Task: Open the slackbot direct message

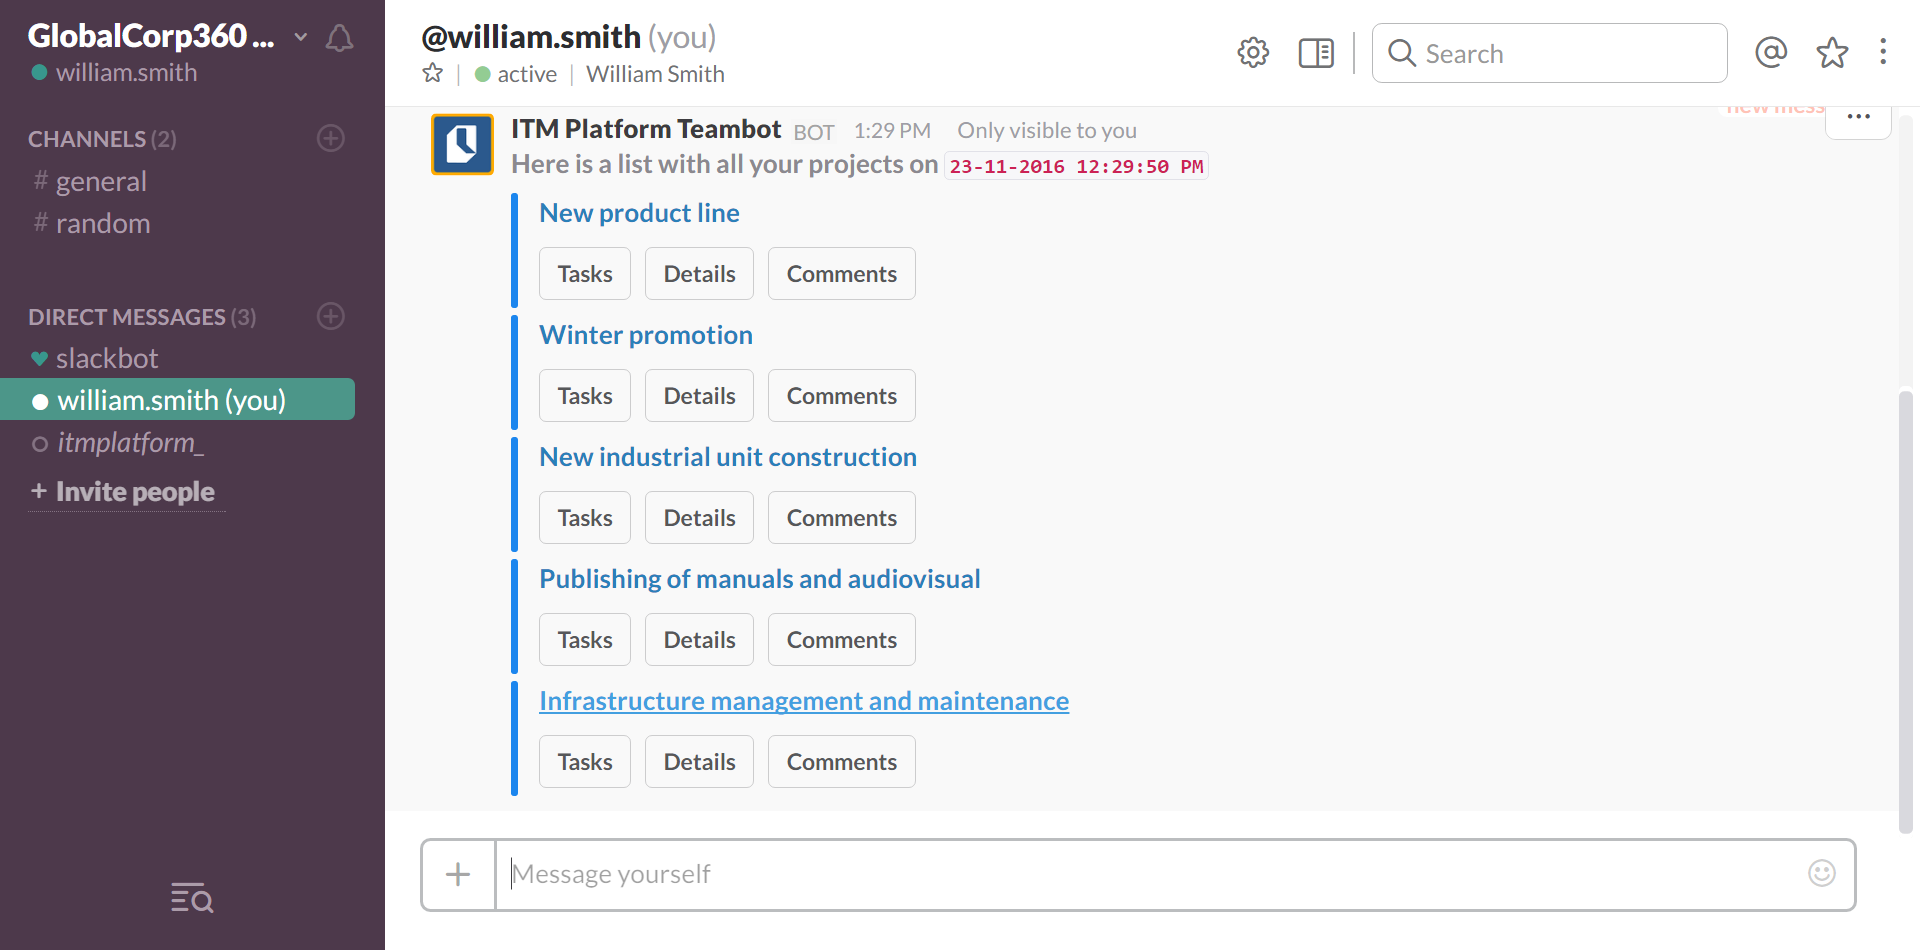Action: [x=107, y=357]
